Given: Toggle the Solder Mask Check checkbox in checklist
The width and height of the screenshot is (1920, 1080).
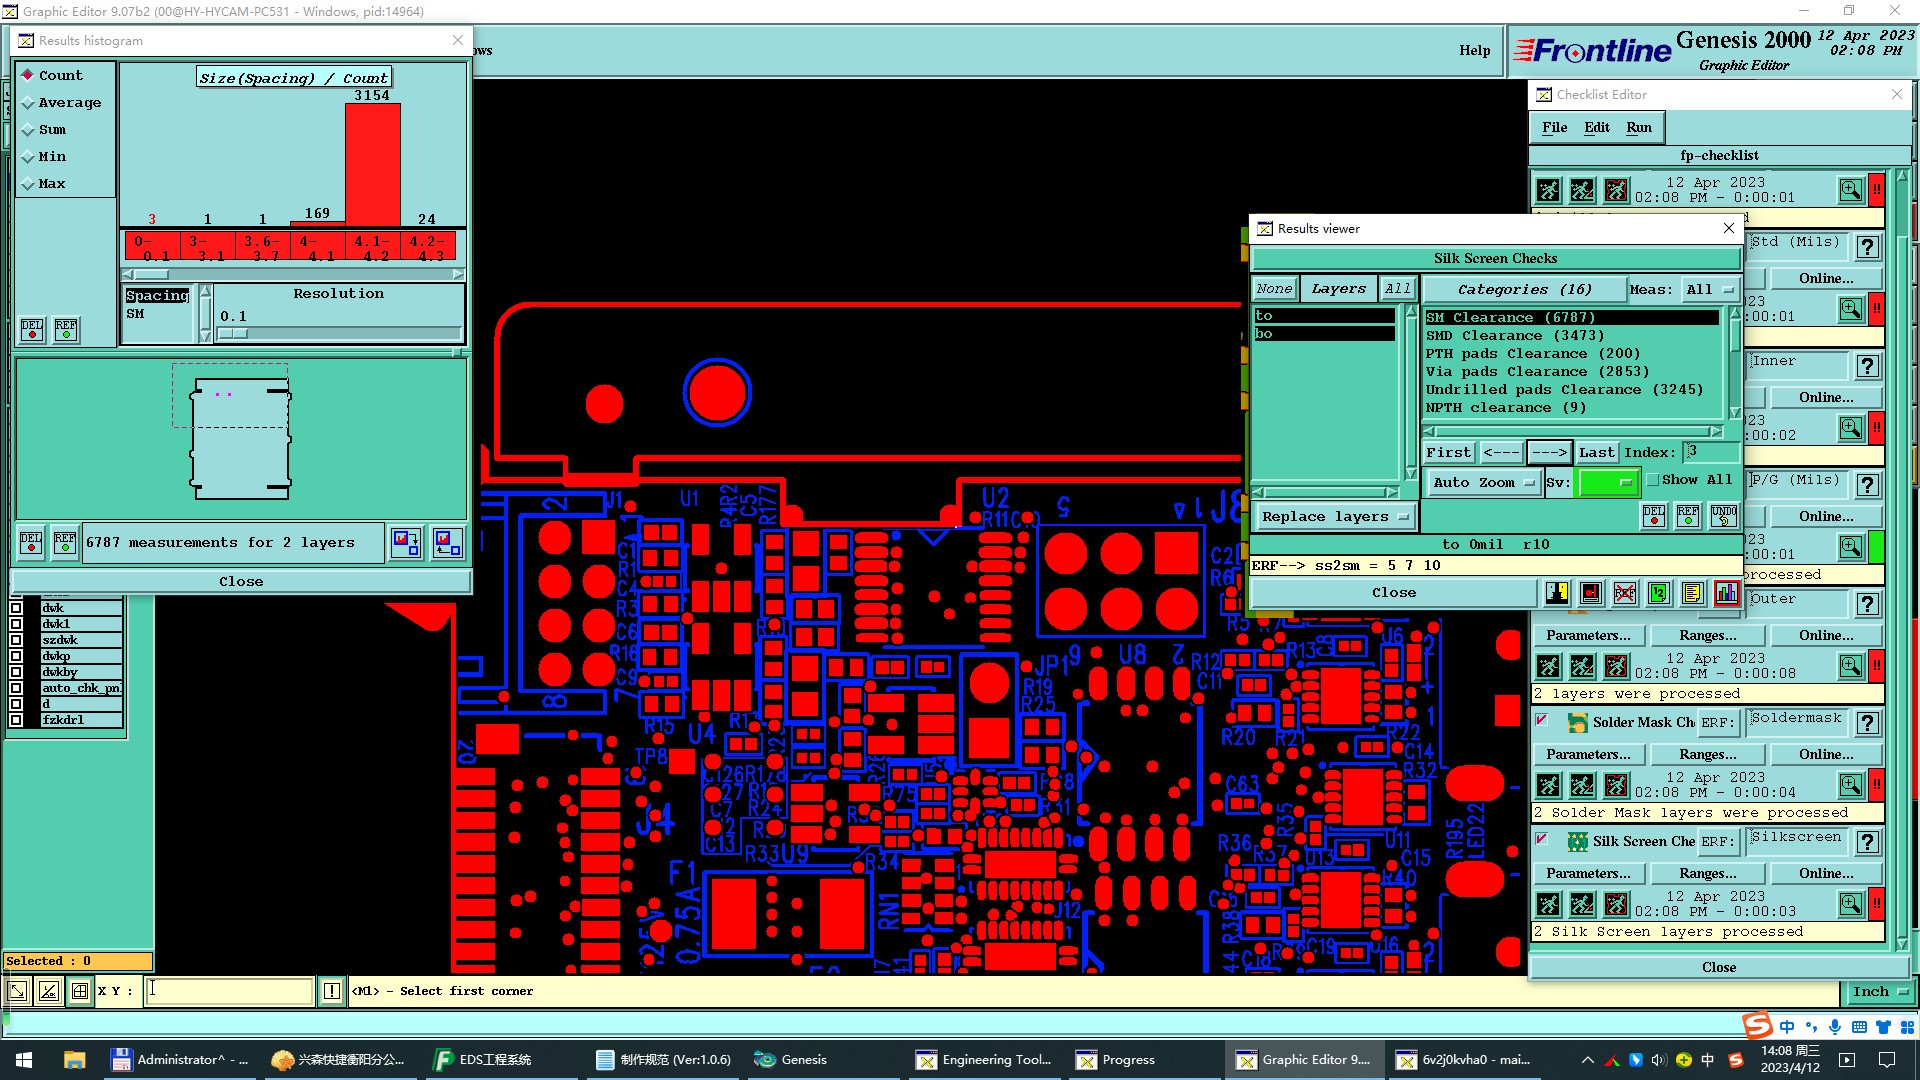Looking at the screenshot, I should point(1542,721).
